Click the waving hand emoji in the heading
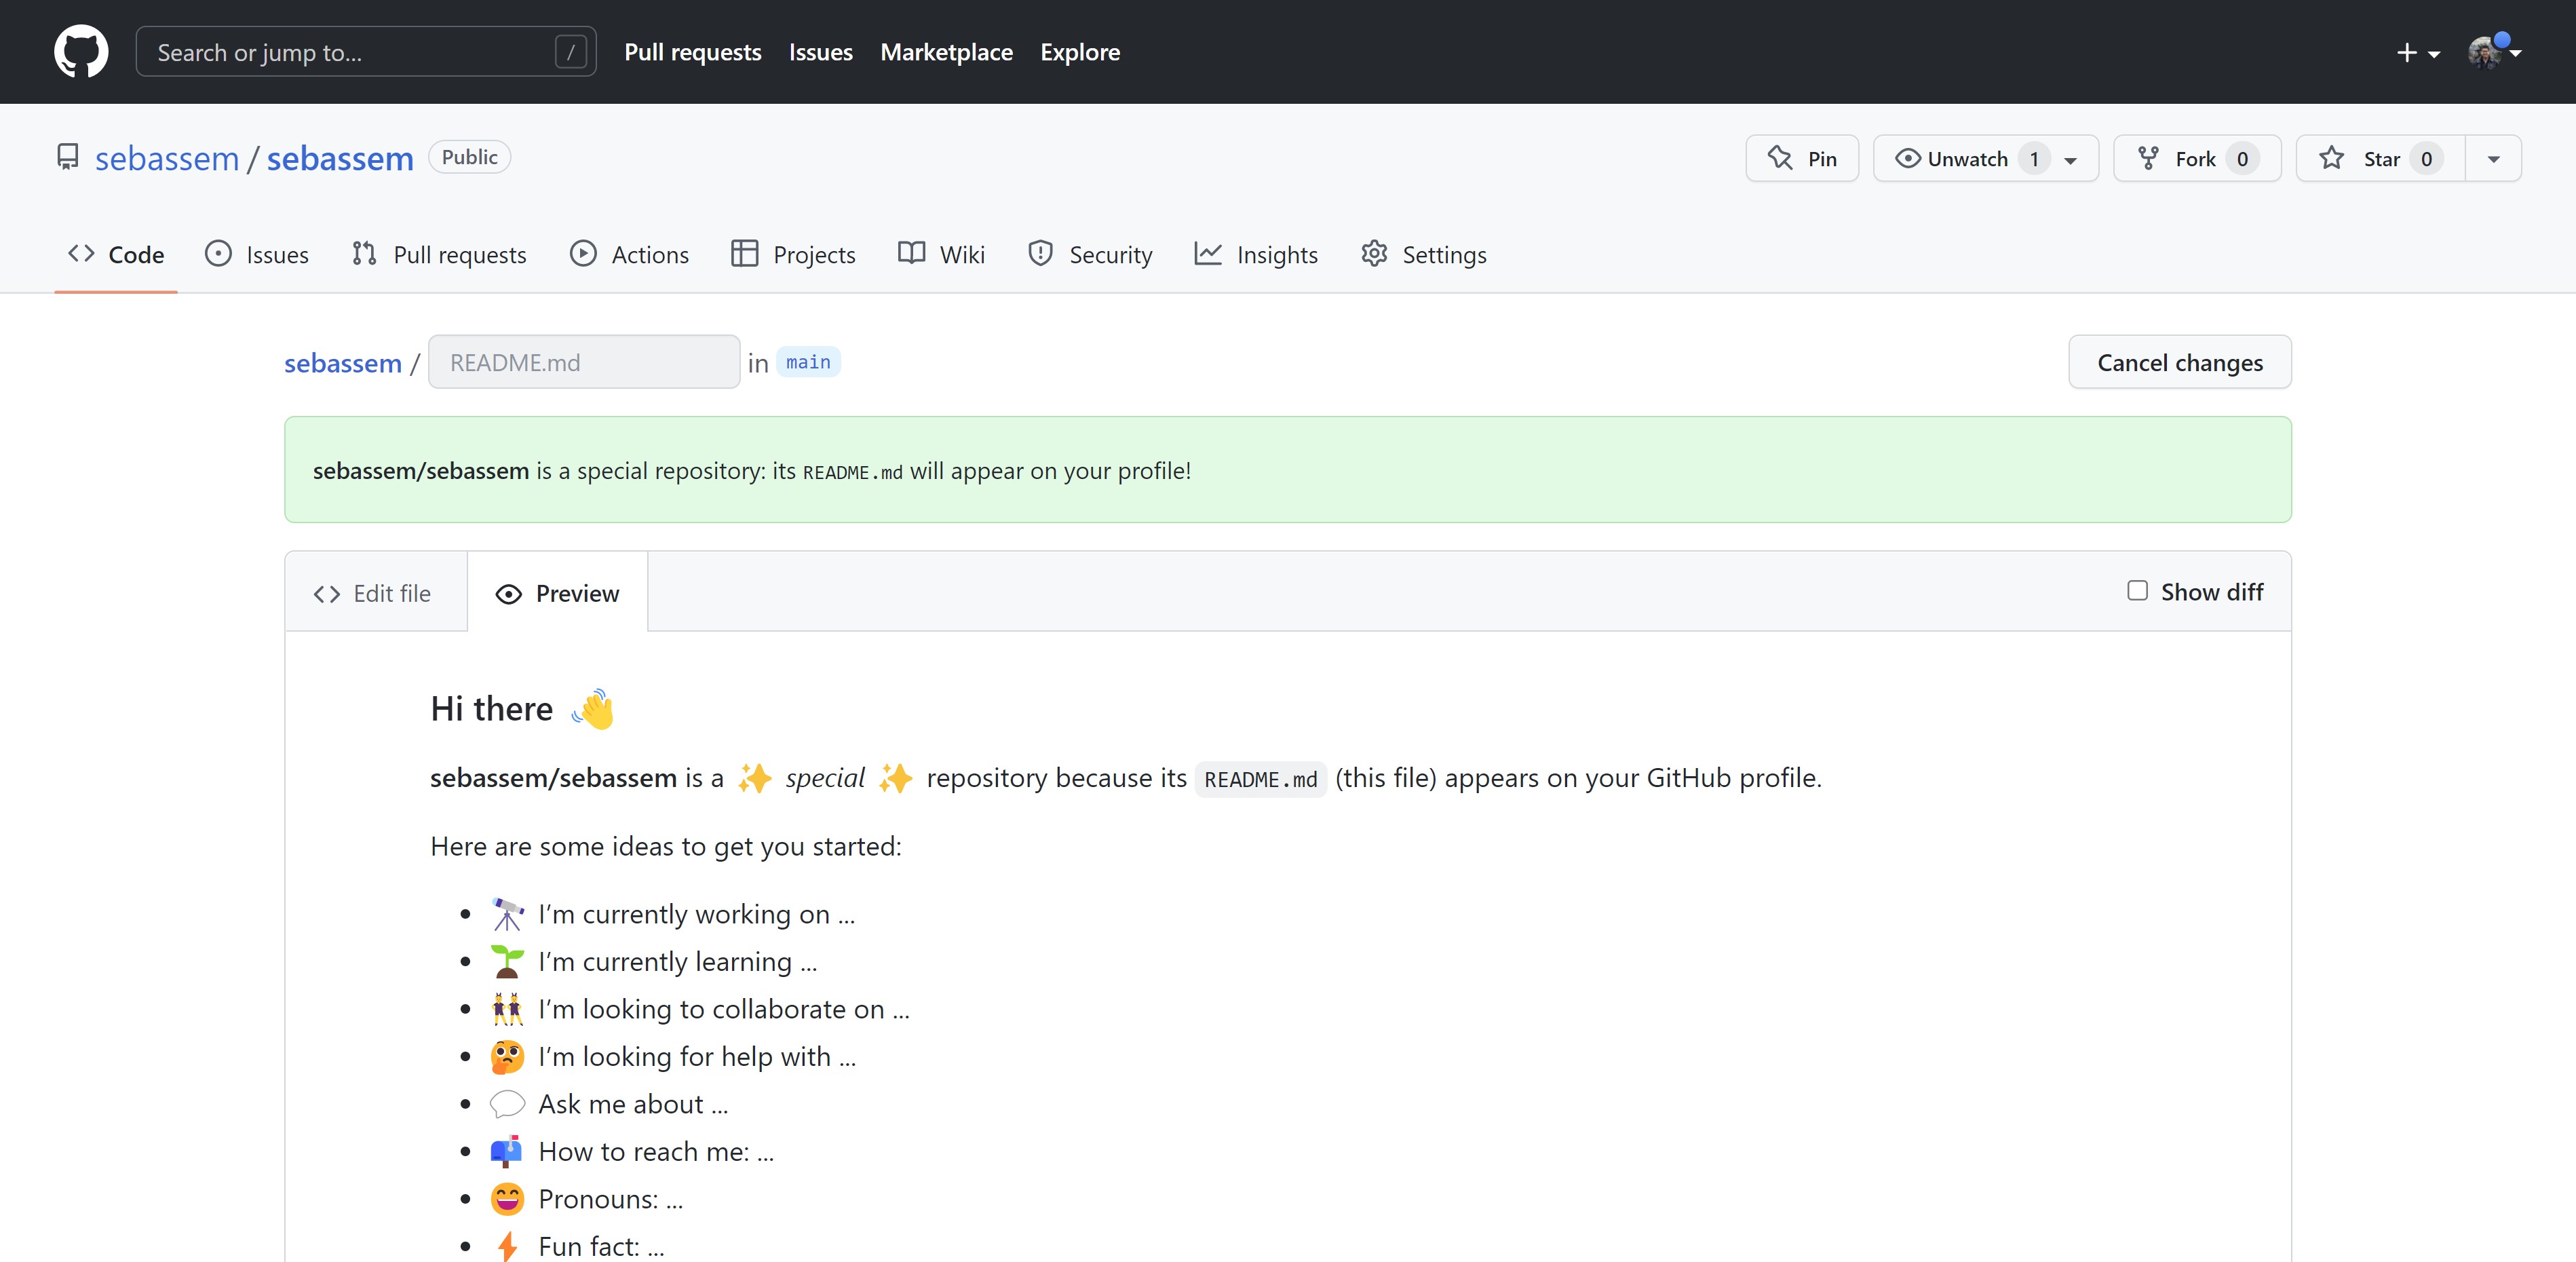 592,709
